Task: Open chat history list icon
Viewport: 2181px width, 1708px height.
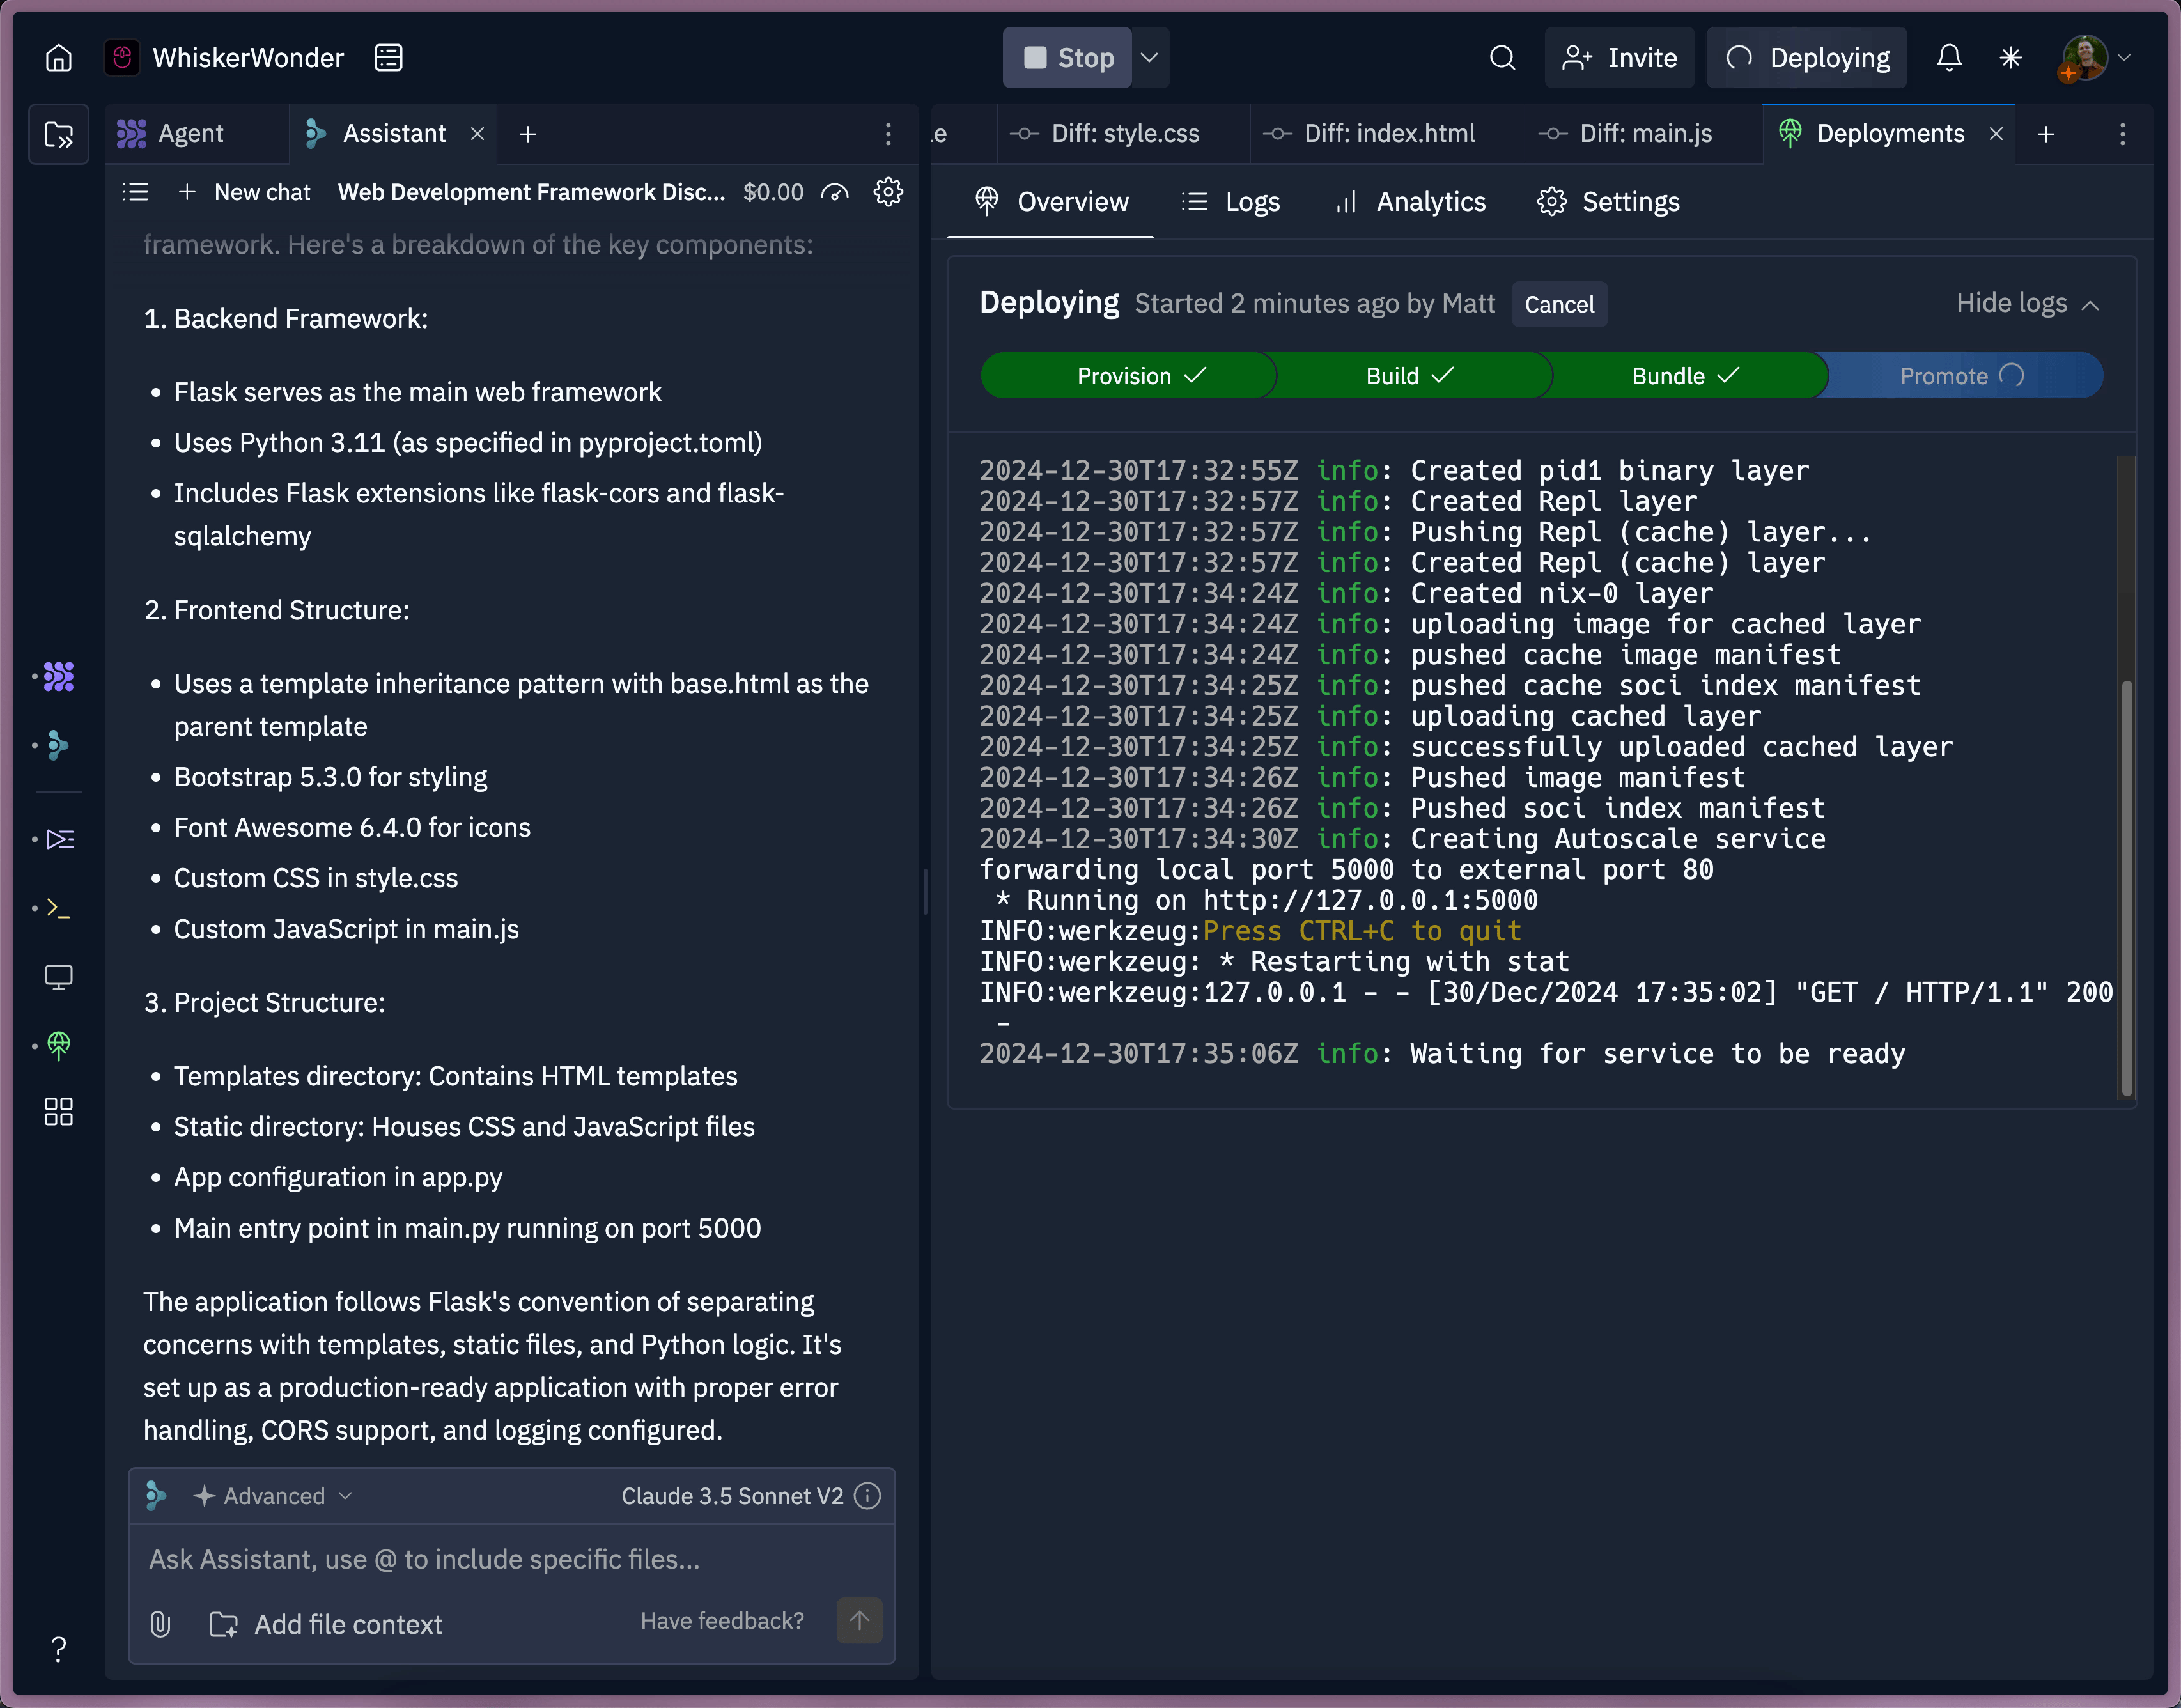Action: (136, 192)
